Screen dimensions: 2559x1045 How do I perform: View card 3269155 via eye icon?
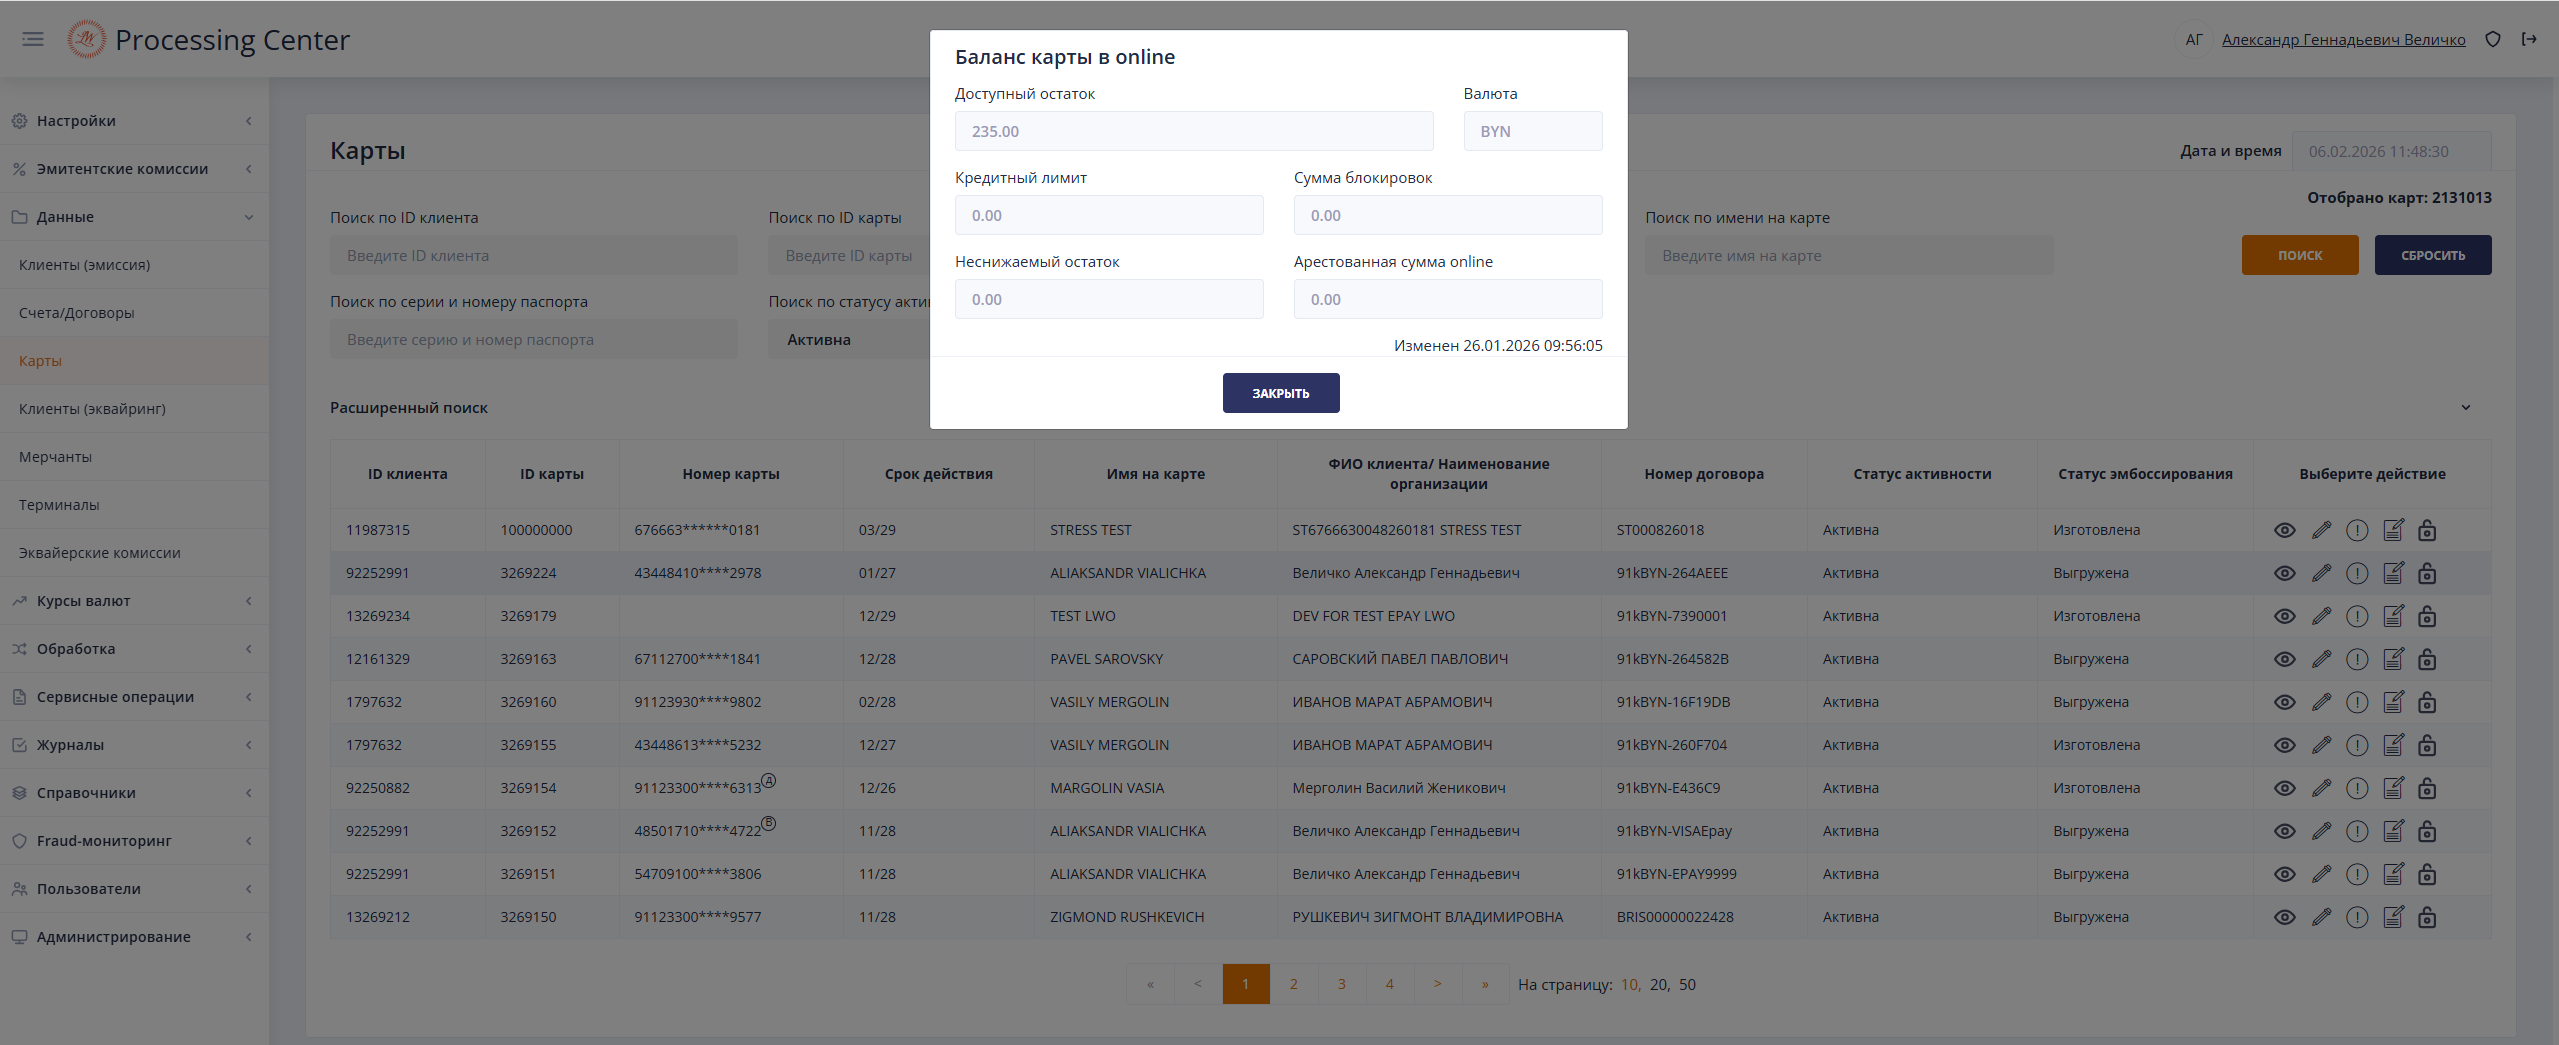pos(2284,745)
